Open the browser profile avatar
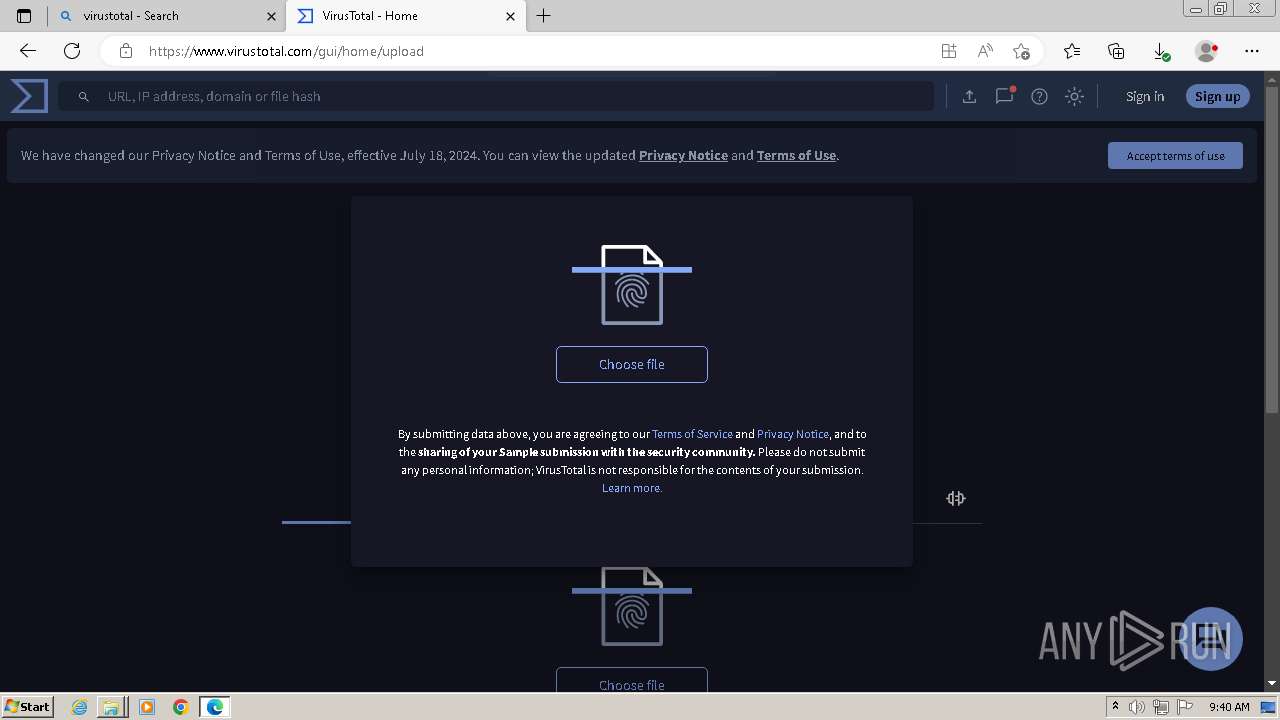The width and height of the screenshot is (1280, 720). tap(1206, 51)
